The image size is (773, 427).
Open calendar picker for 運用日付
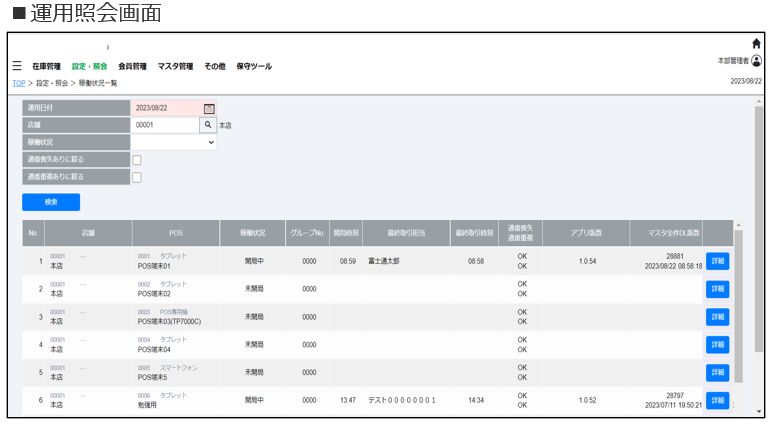coord(209,108)
